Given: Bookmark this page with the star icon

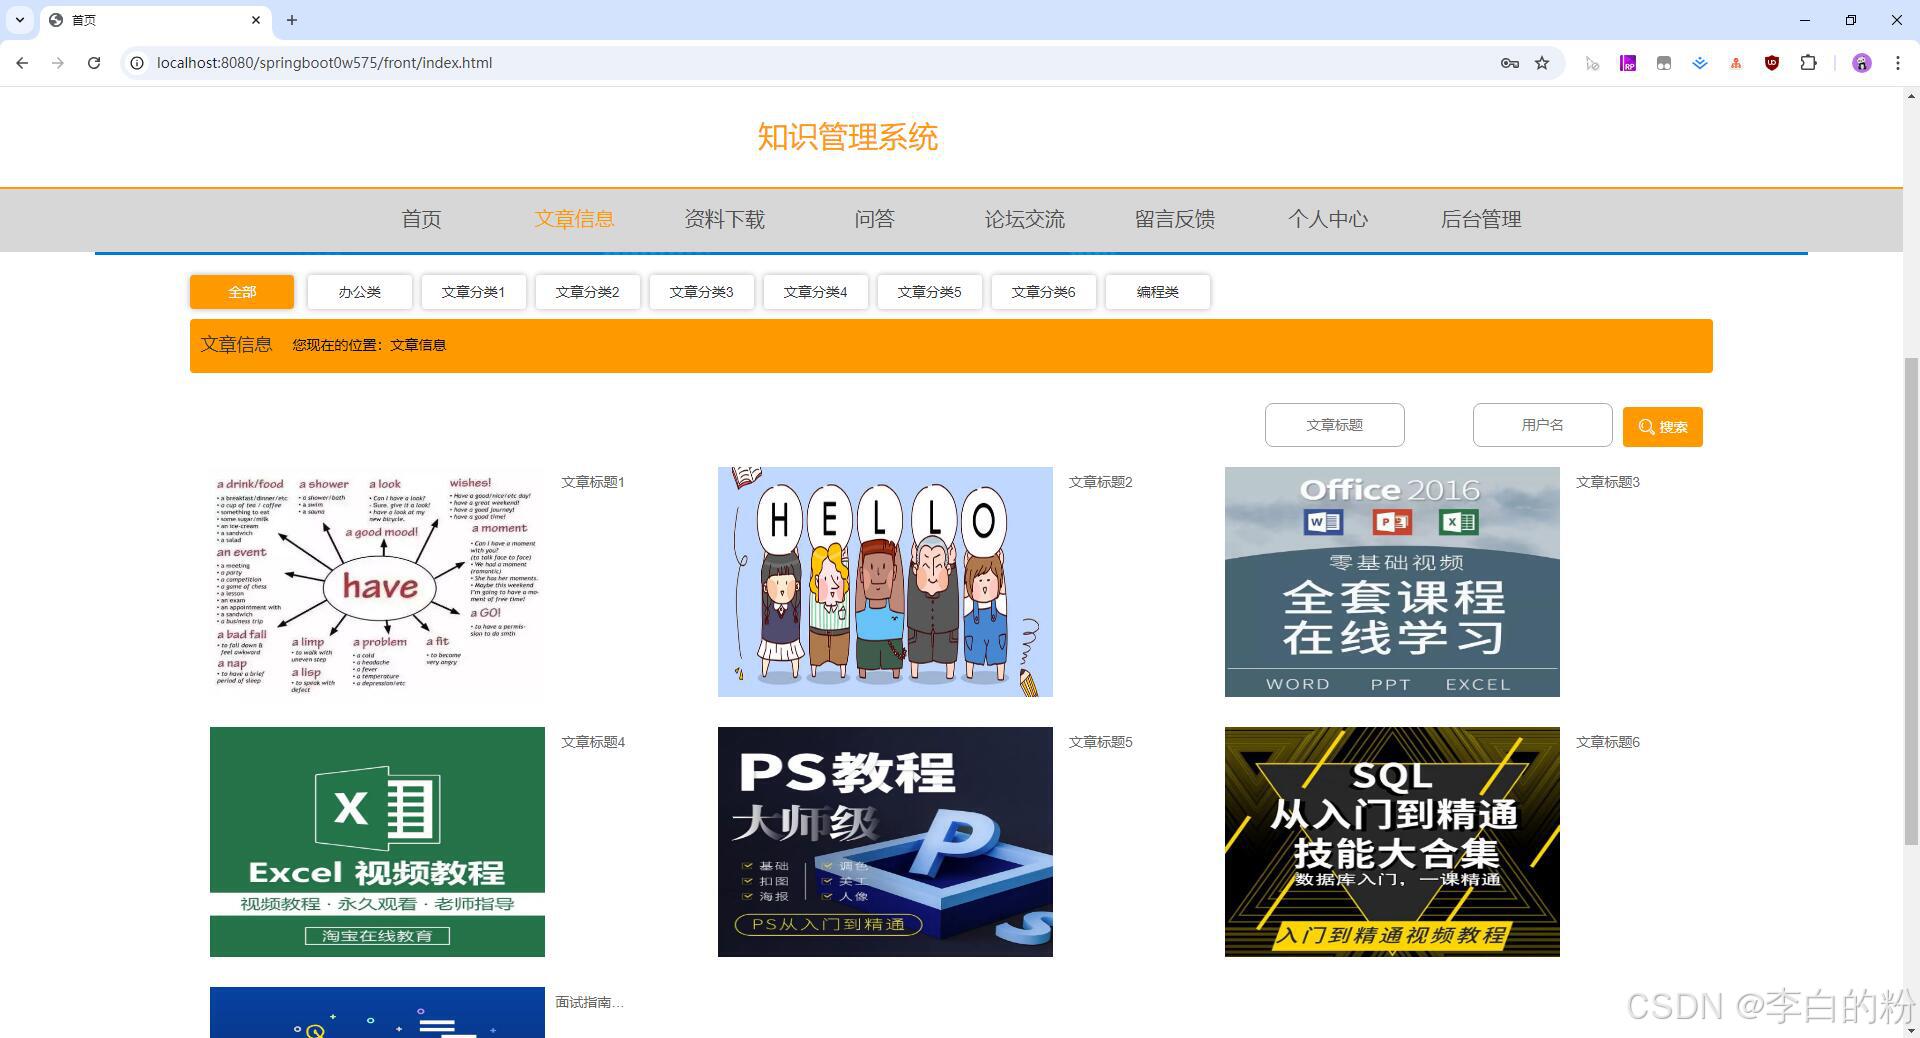Looking at the screenshot, I should pyautogui.click(x=1542, y=63).
